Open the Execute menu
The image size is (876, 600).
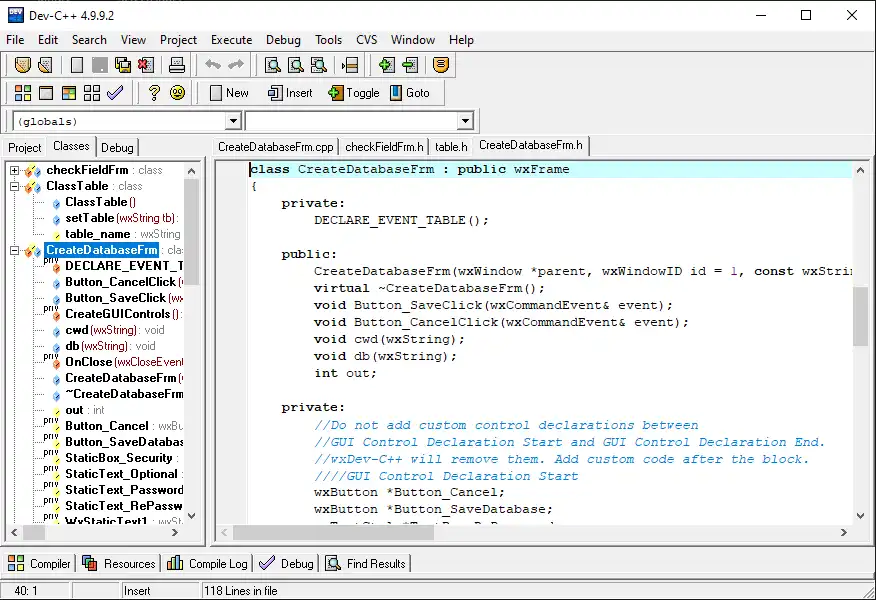[x=231, y=40]
